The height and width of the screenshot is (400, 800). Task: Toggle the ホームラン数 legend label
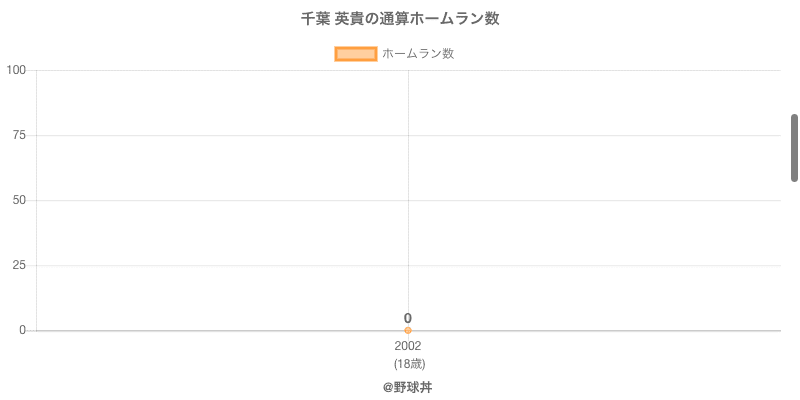point(418,54)
